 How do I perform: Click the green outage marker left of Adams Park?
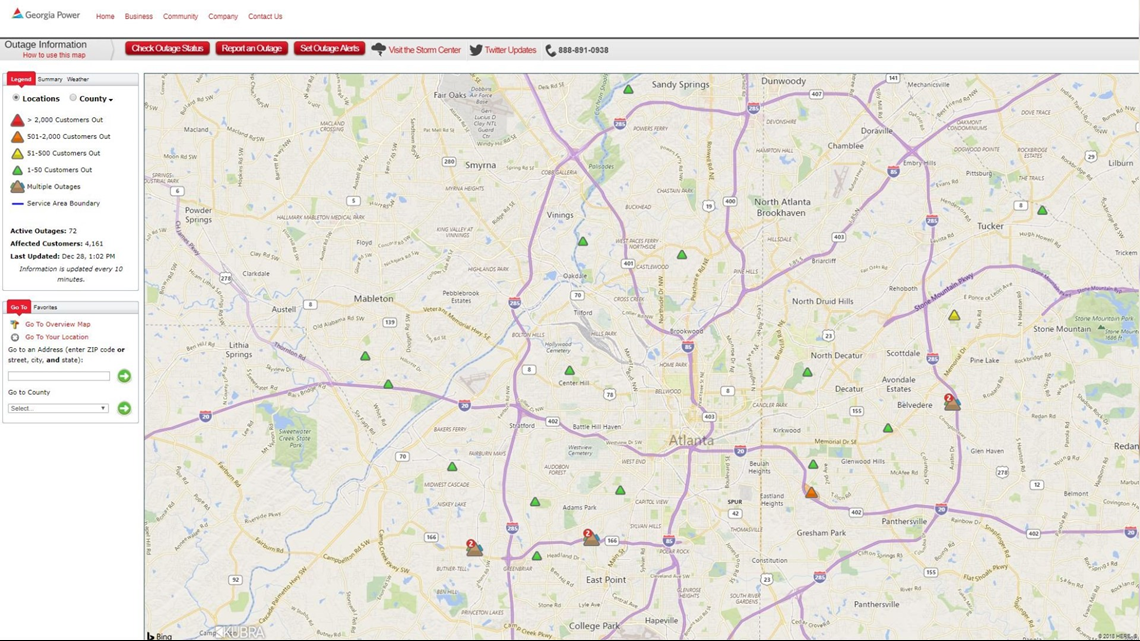click(535, 502)
